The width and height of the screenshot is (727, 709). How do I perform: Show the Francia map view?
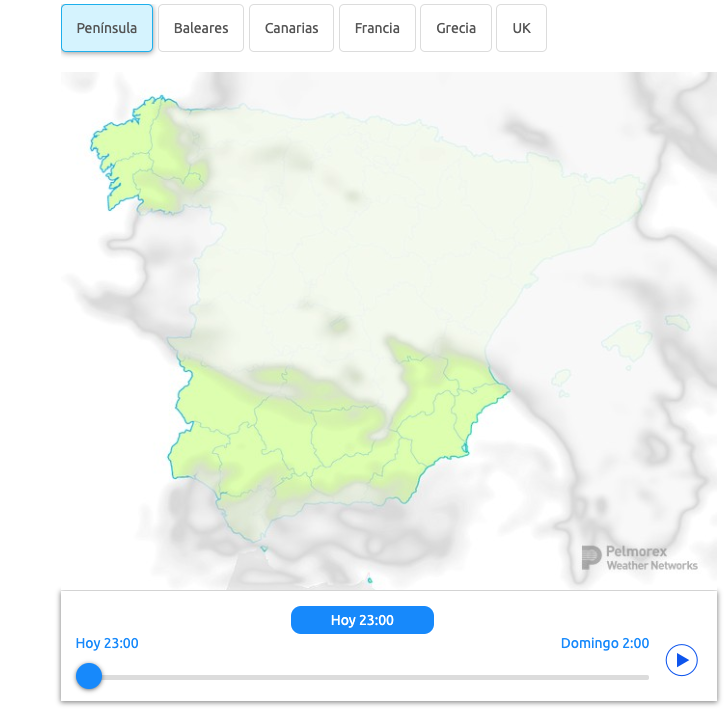click(377, 28)
